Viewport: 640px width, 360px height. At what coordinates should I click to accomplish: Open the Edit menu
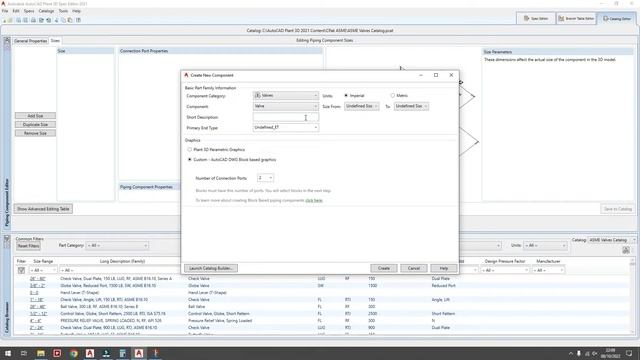click(x=16, y=11)
